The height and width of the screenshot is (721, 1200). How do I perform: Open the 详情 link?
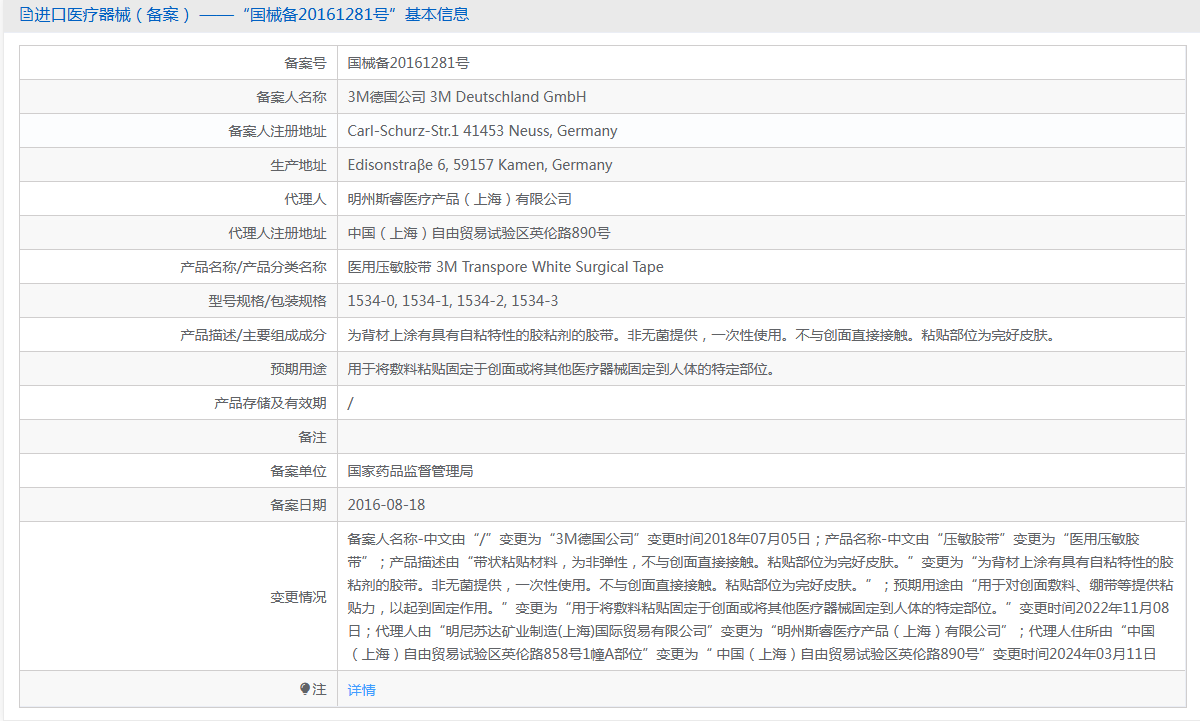pos(362,690)
